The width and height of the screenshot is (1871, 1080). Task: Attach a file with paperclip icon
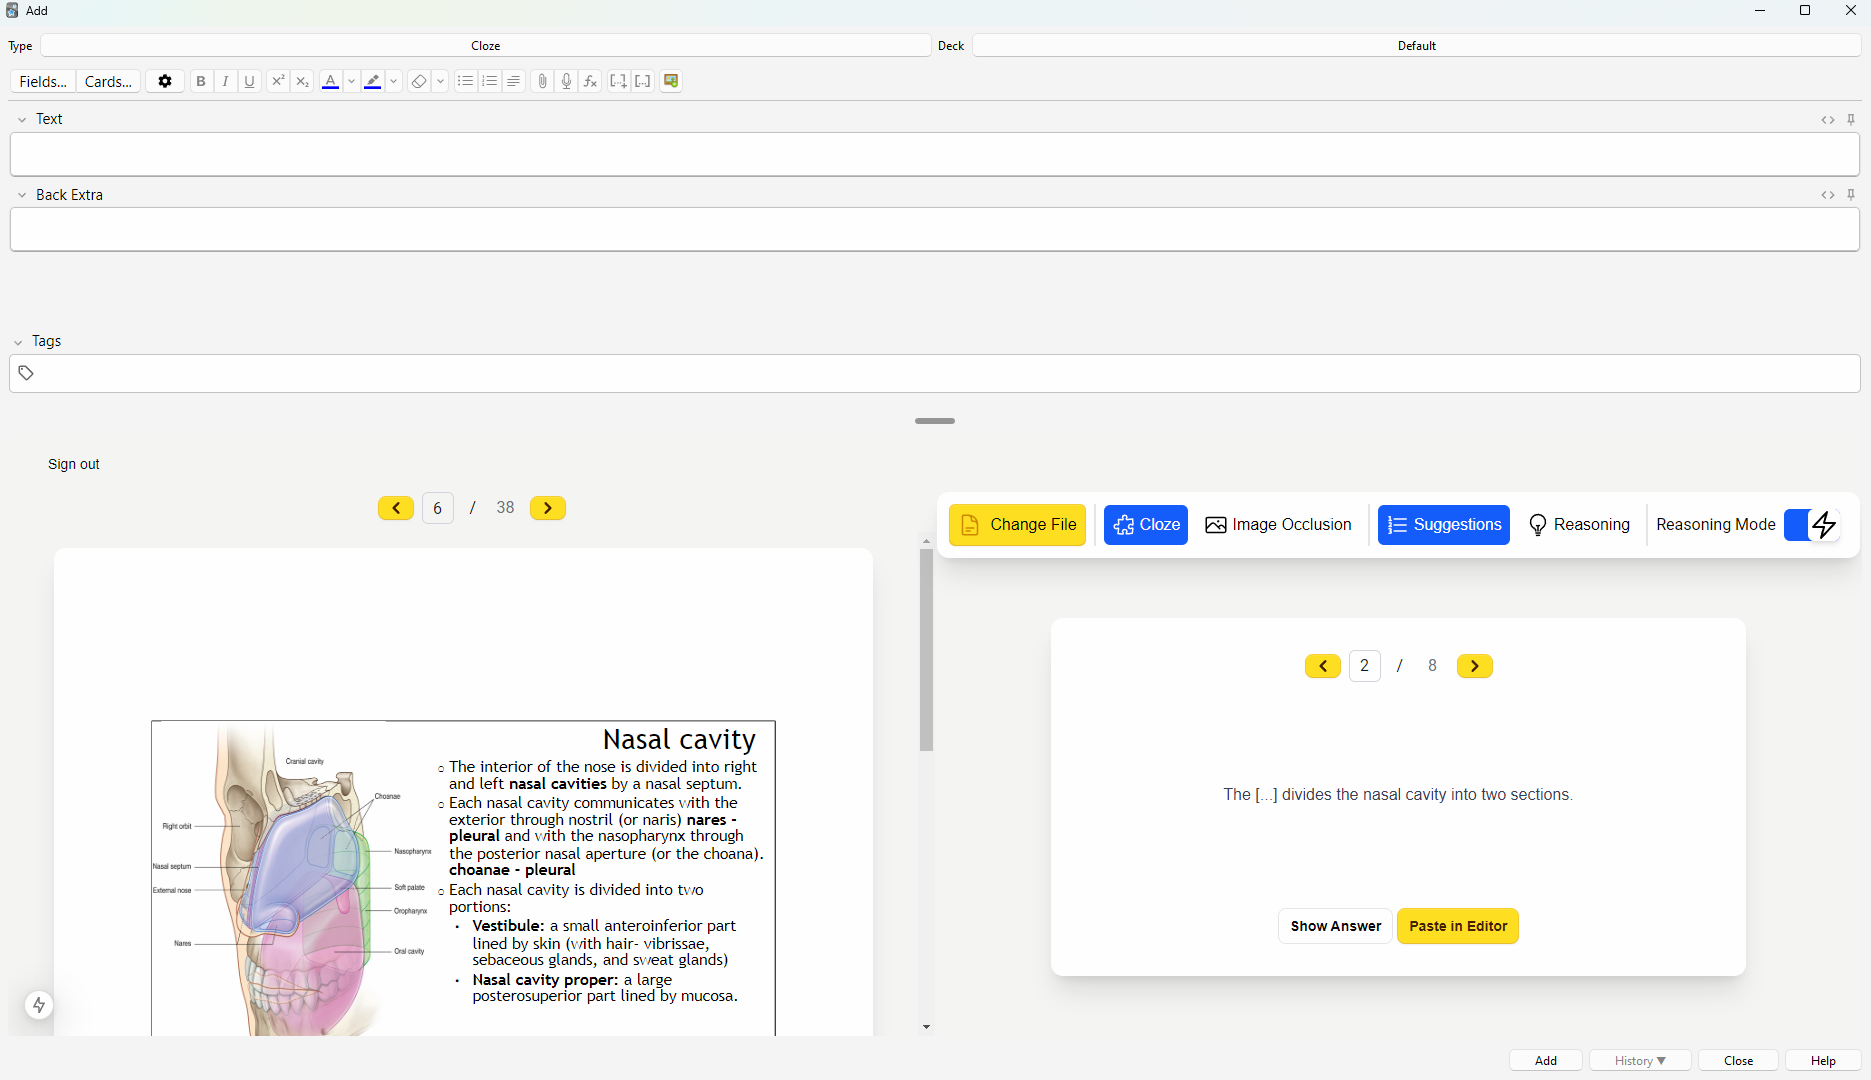coord(542,82)
